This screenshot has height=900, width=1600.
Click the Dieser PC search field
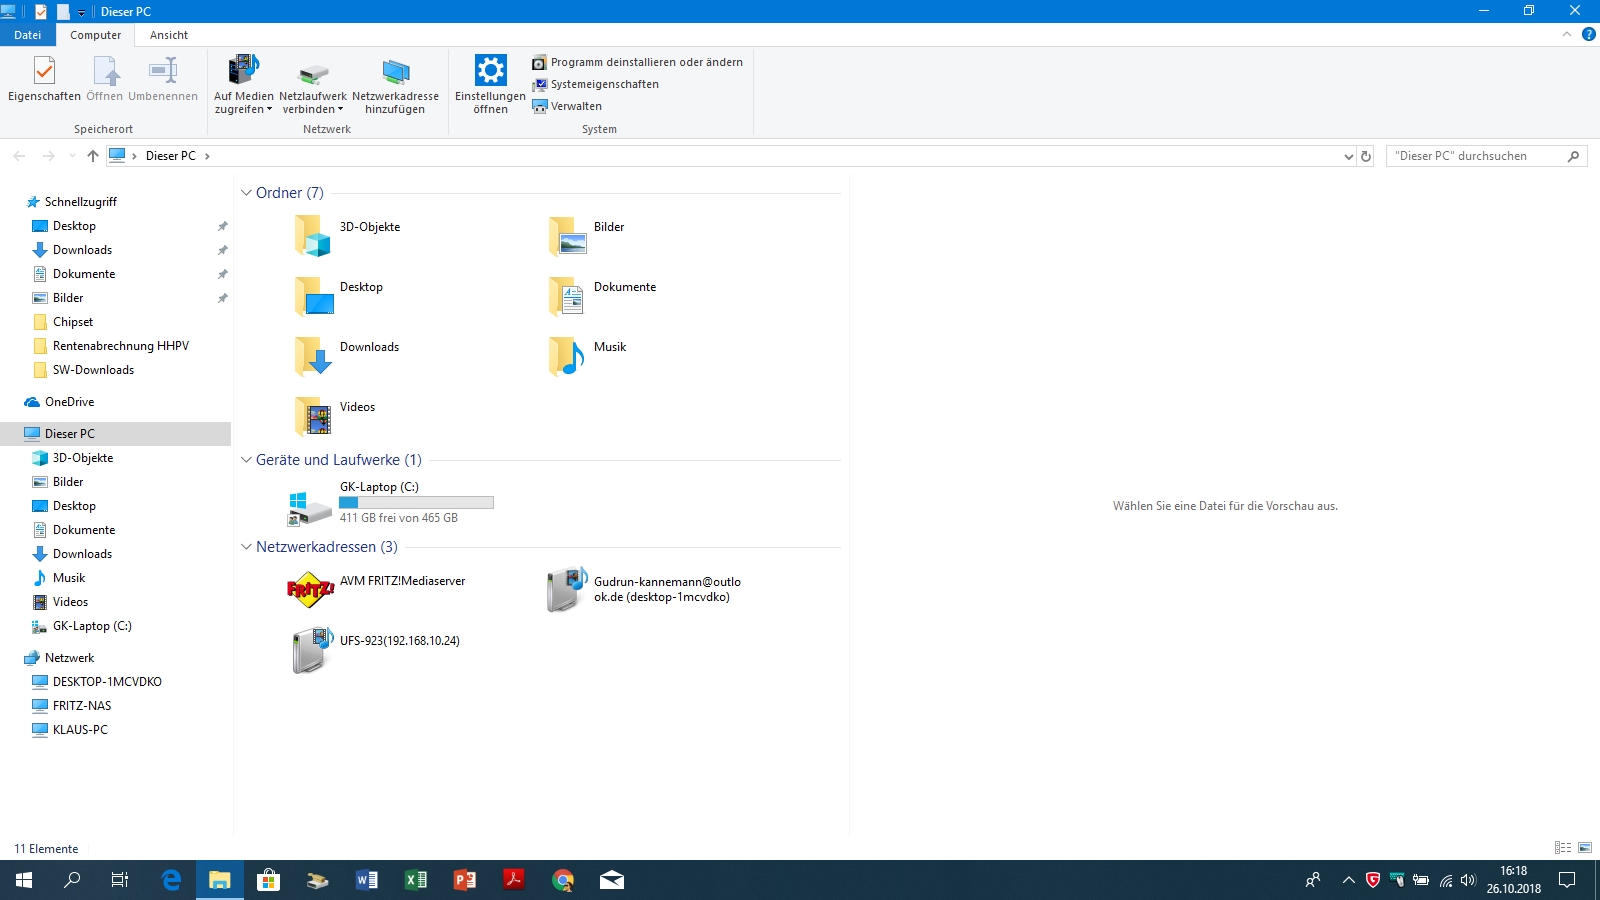point(1486,156)
